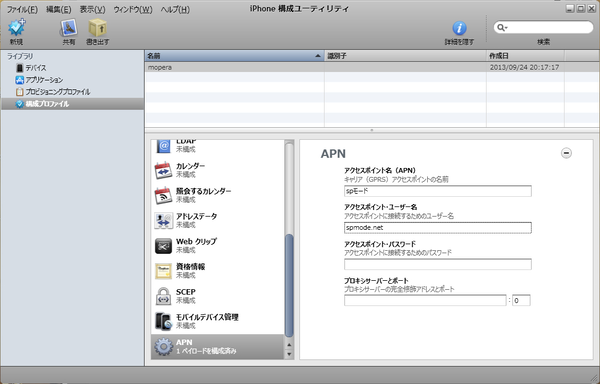
Task: Click the LDAP payload icon
Action: pos(163,146)
